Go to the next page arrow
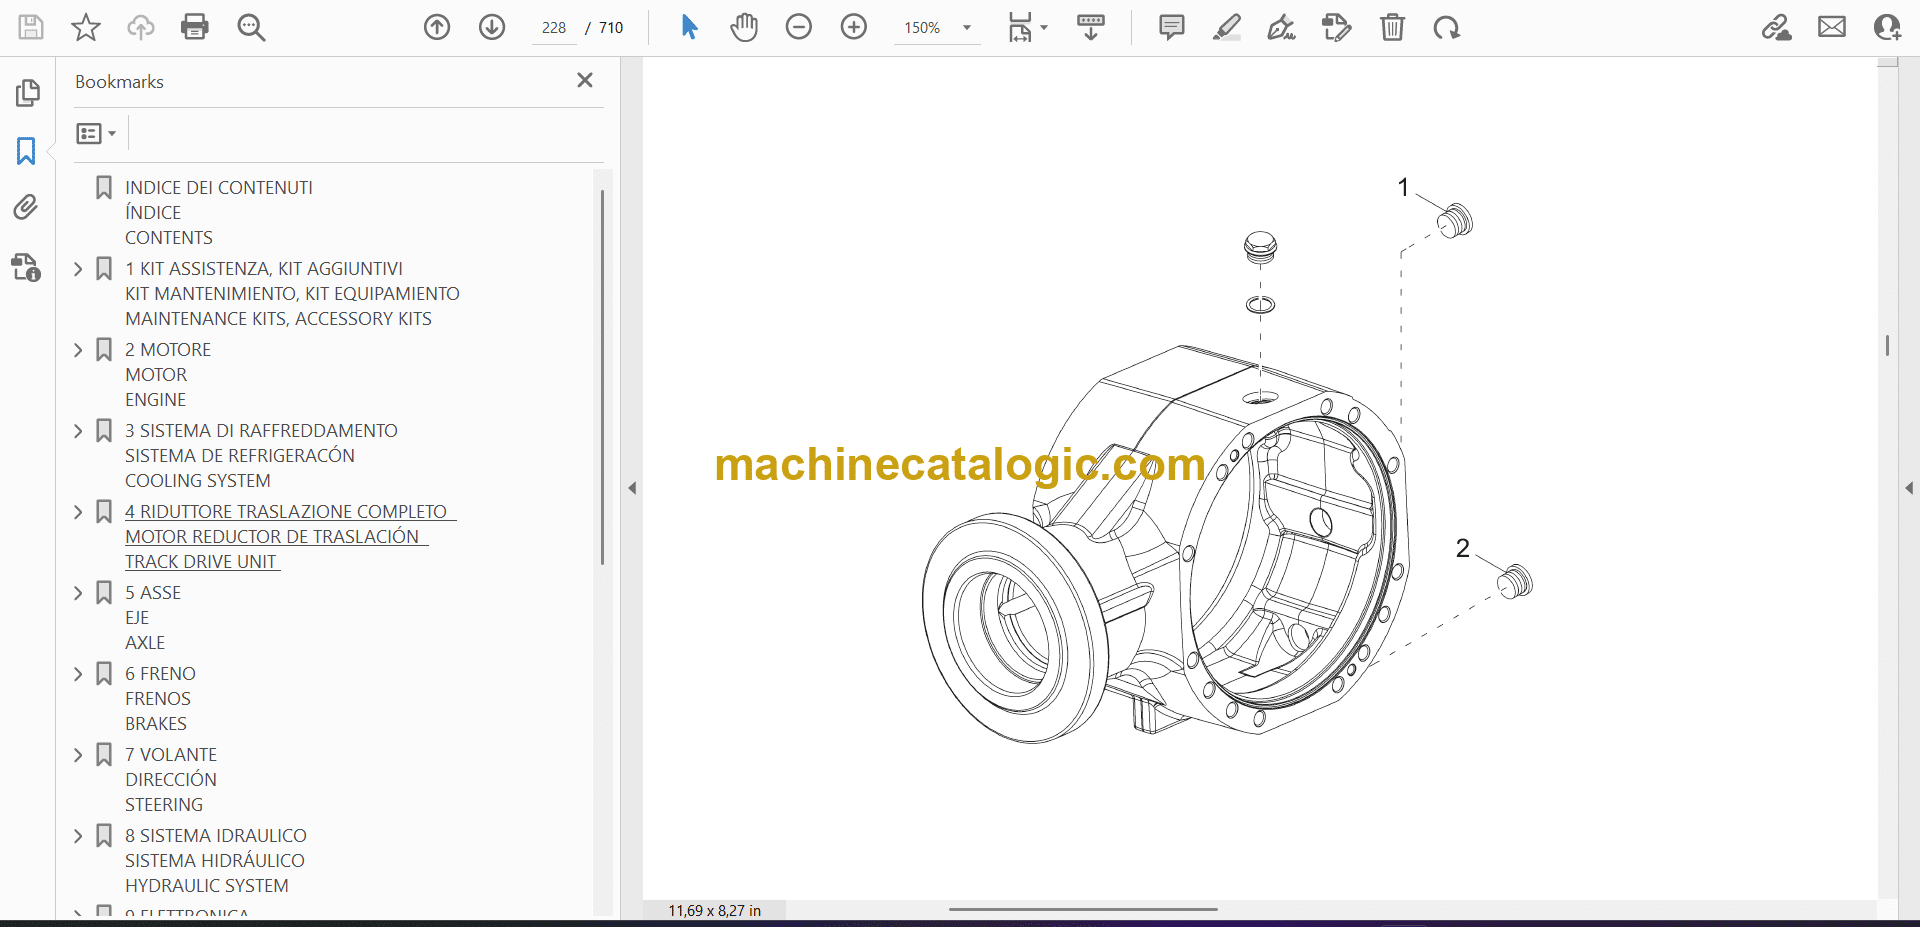Viewport: 1920px width, 927px height. 492,27
